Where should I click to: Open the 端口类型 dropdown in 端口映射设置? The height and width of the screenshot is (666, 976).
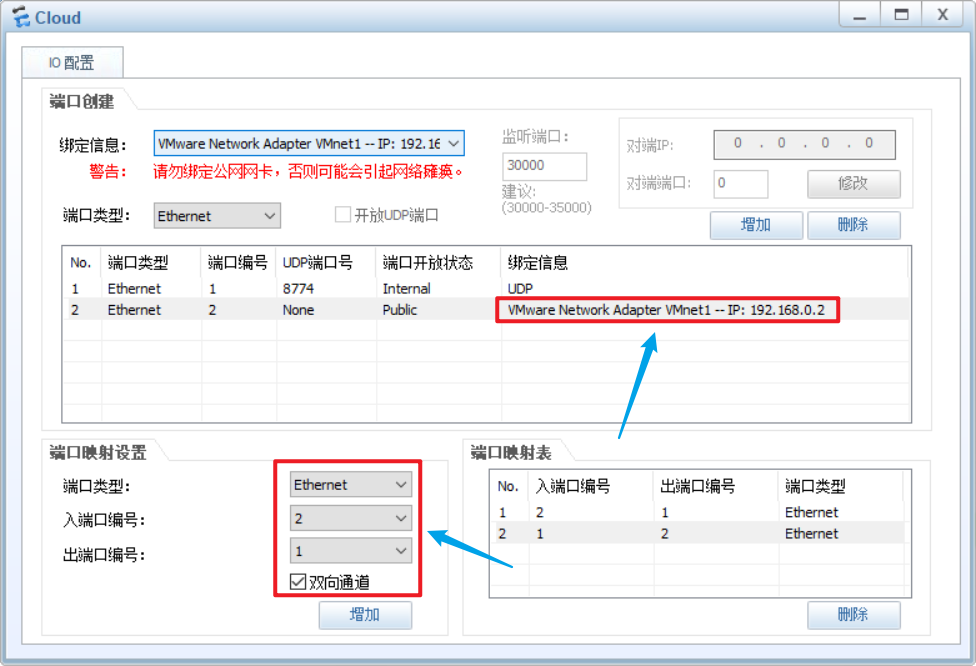click(351, 484)
